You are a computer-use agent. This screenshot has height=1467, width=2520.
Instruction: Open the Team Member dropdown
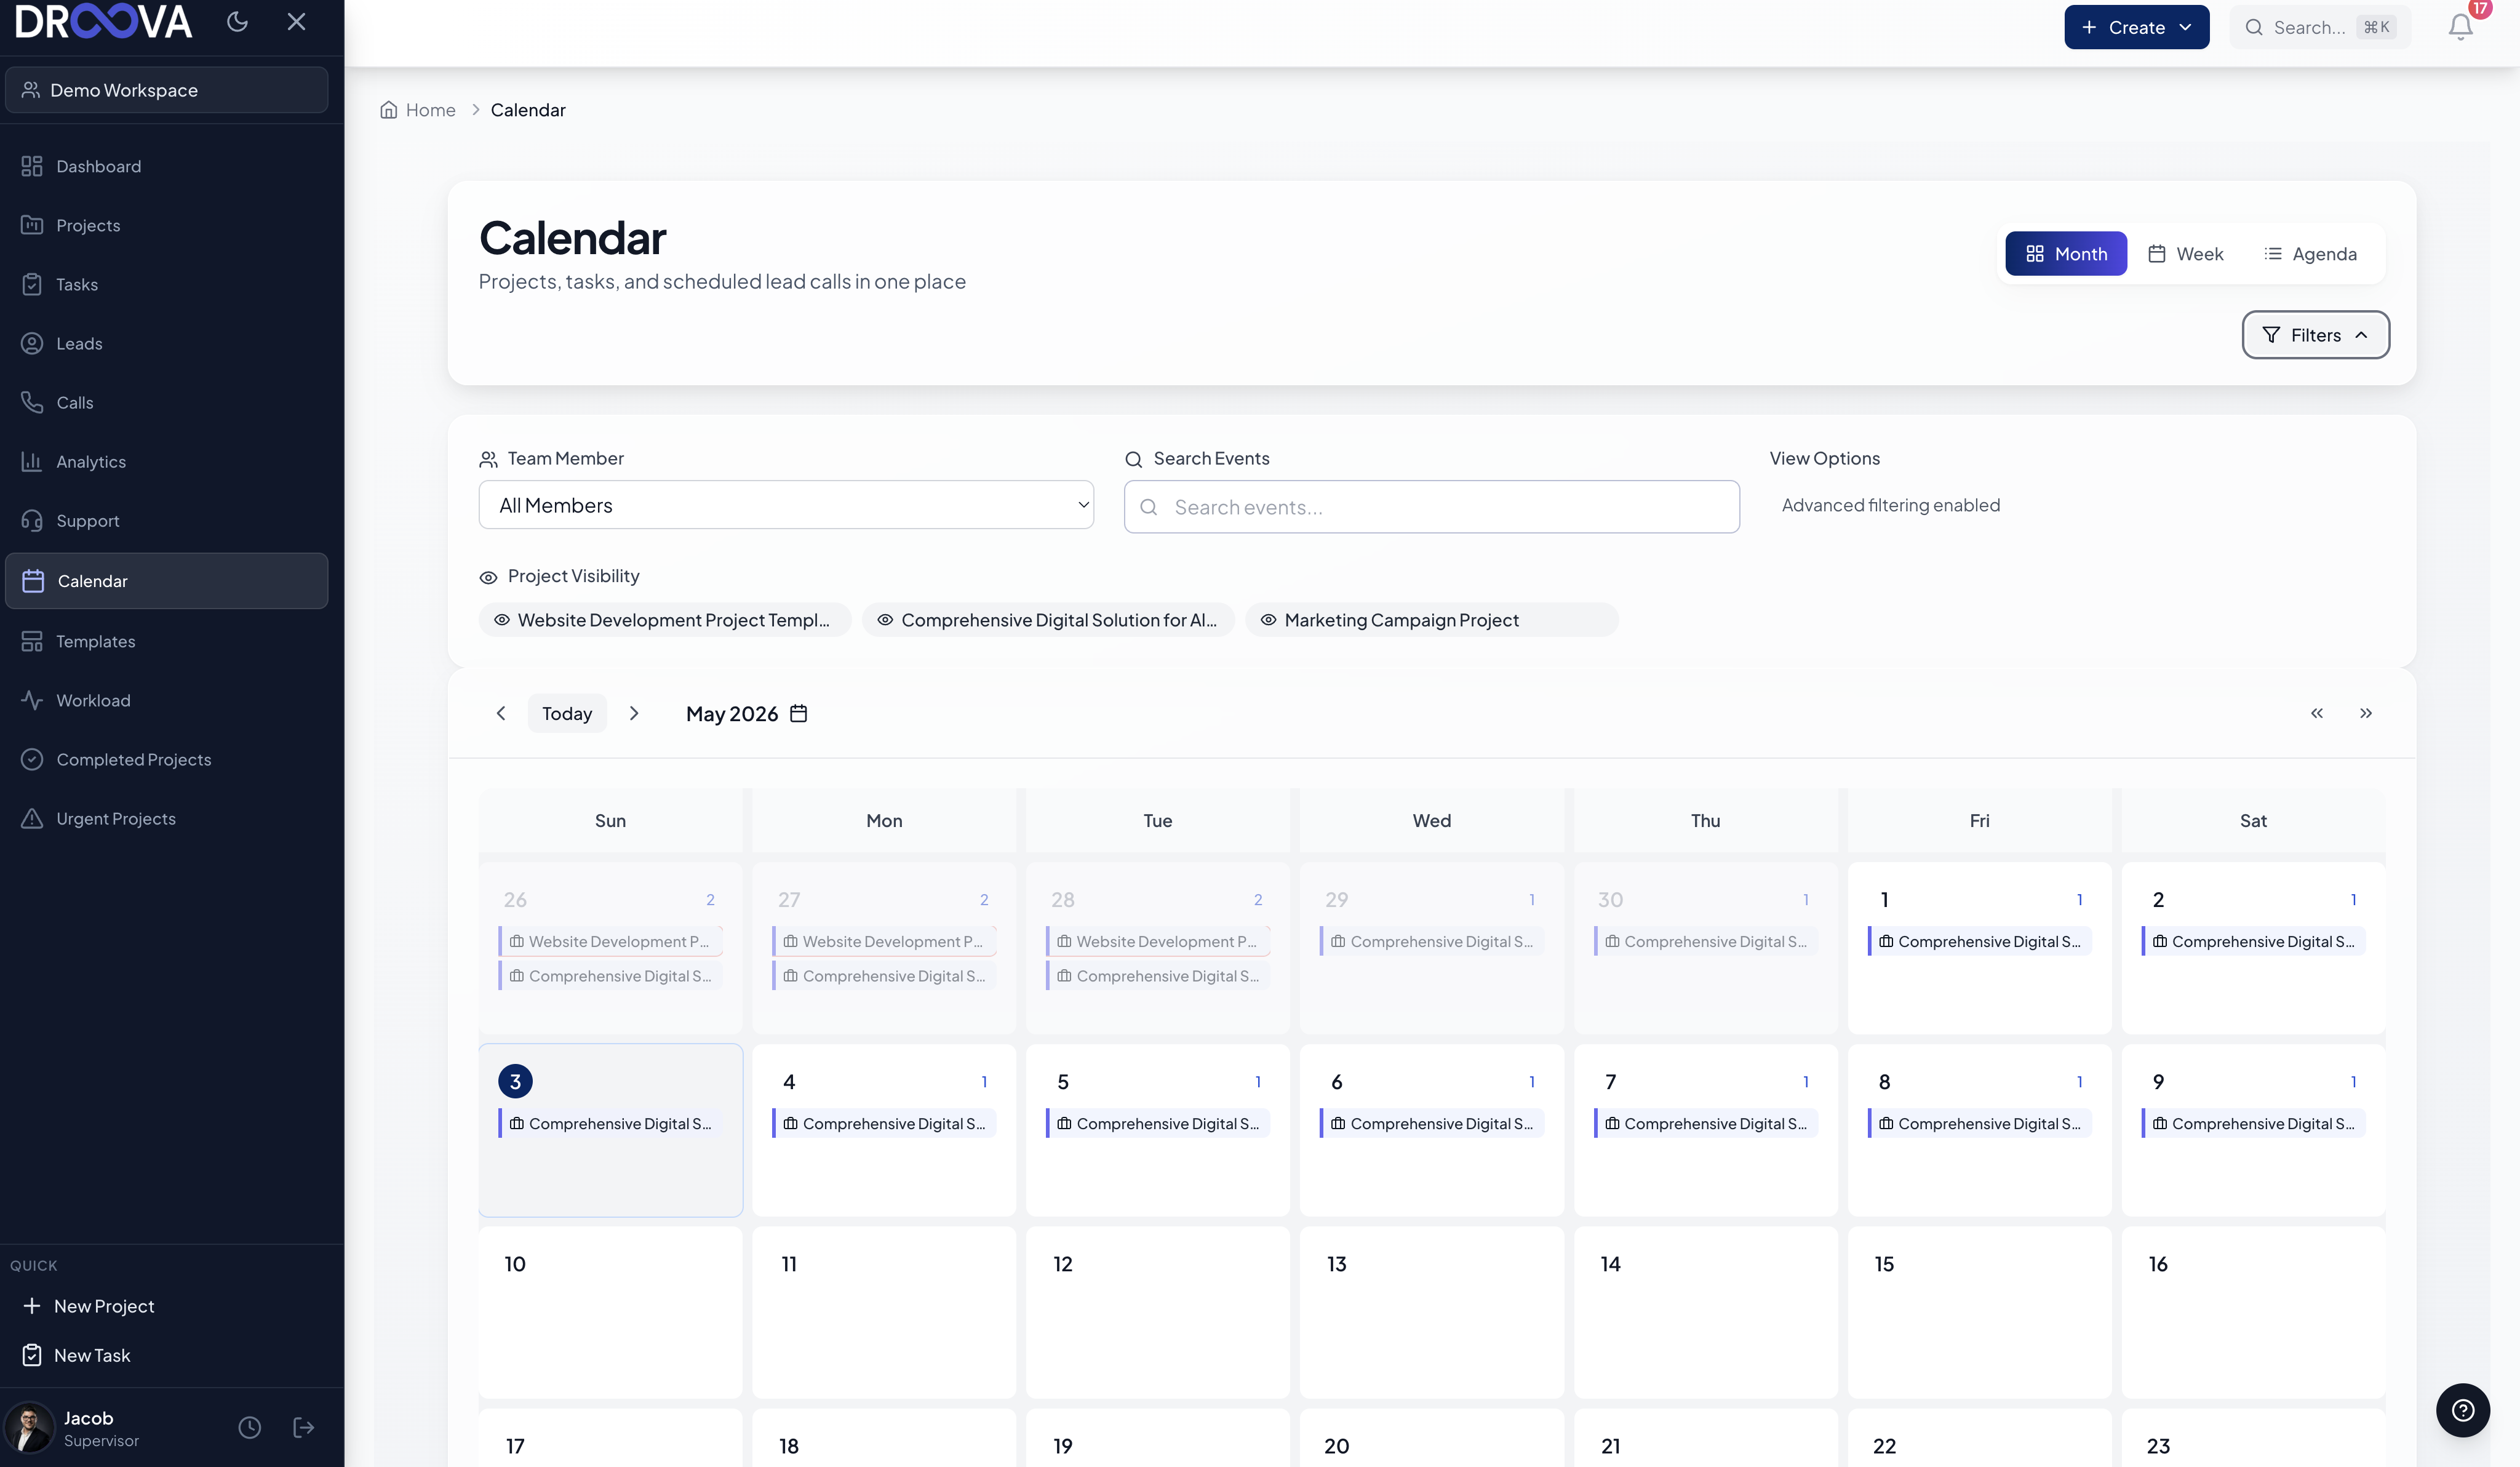click(x=786, y=505)
